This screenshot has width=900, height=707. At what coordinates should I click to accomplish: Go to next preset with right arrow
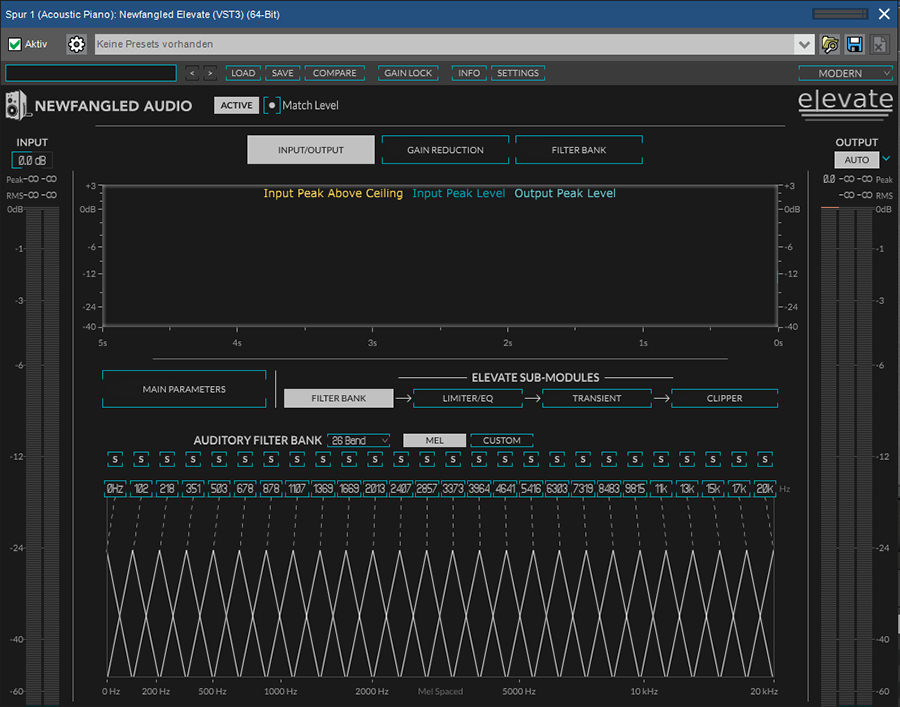click(x=210, y=73)
